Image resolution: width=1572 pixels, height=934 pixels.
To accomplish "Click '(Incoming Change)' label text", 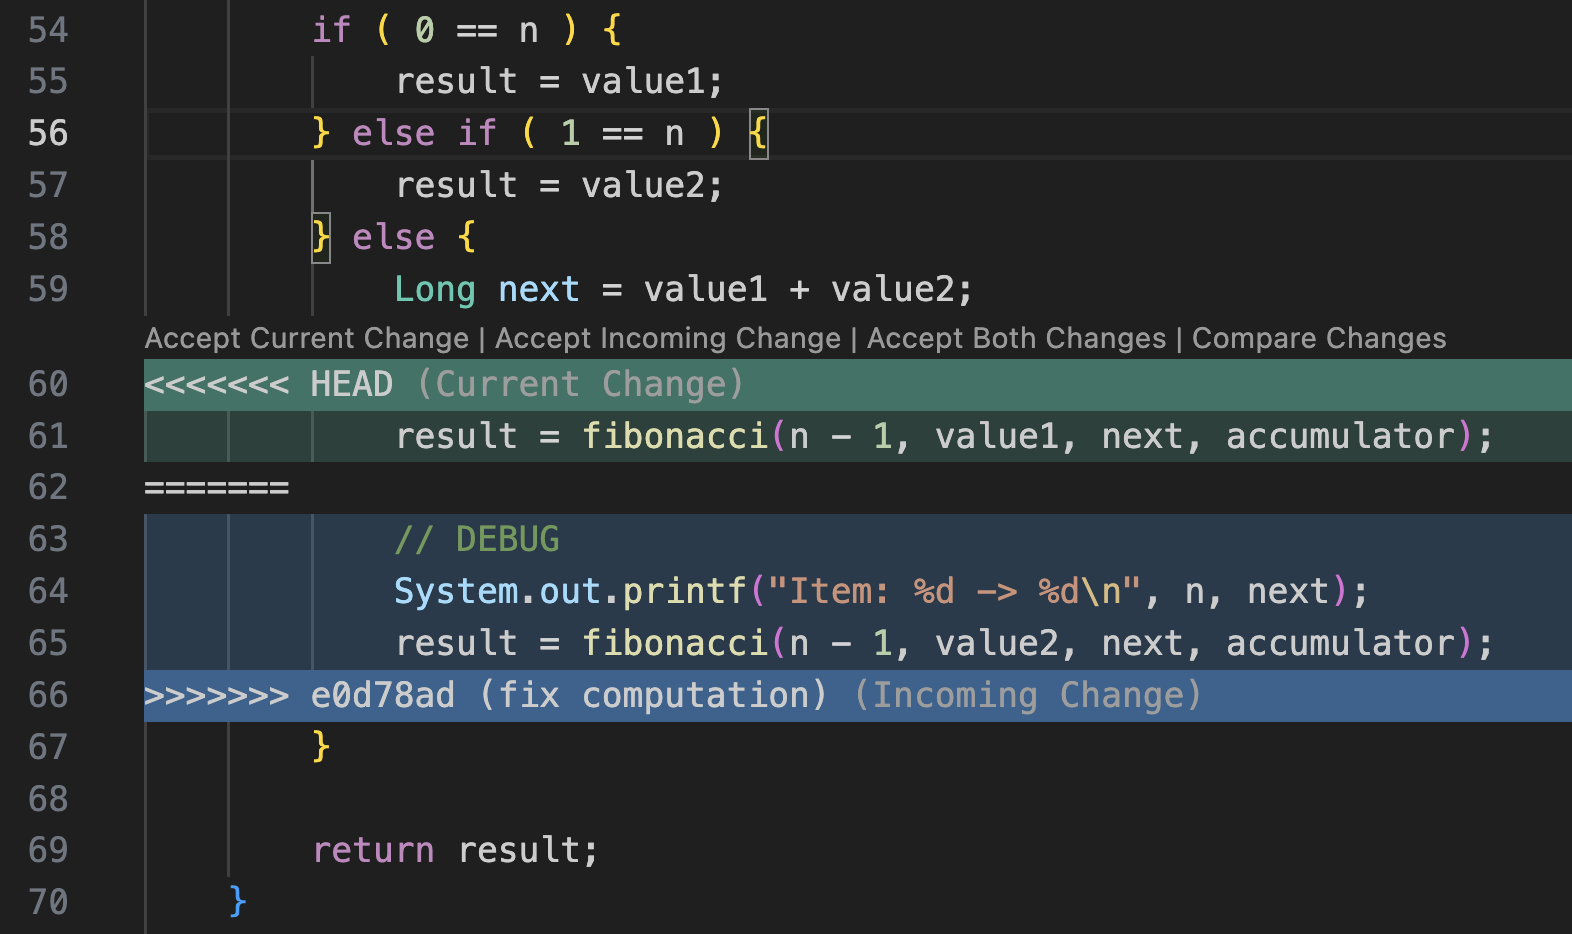I will click(x=1027, y=695).
